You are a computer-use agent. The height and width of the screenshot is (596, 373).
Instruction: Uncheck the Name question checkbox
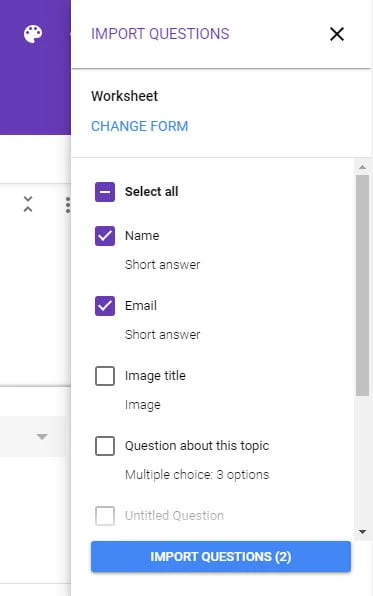[x=105, y=236]
